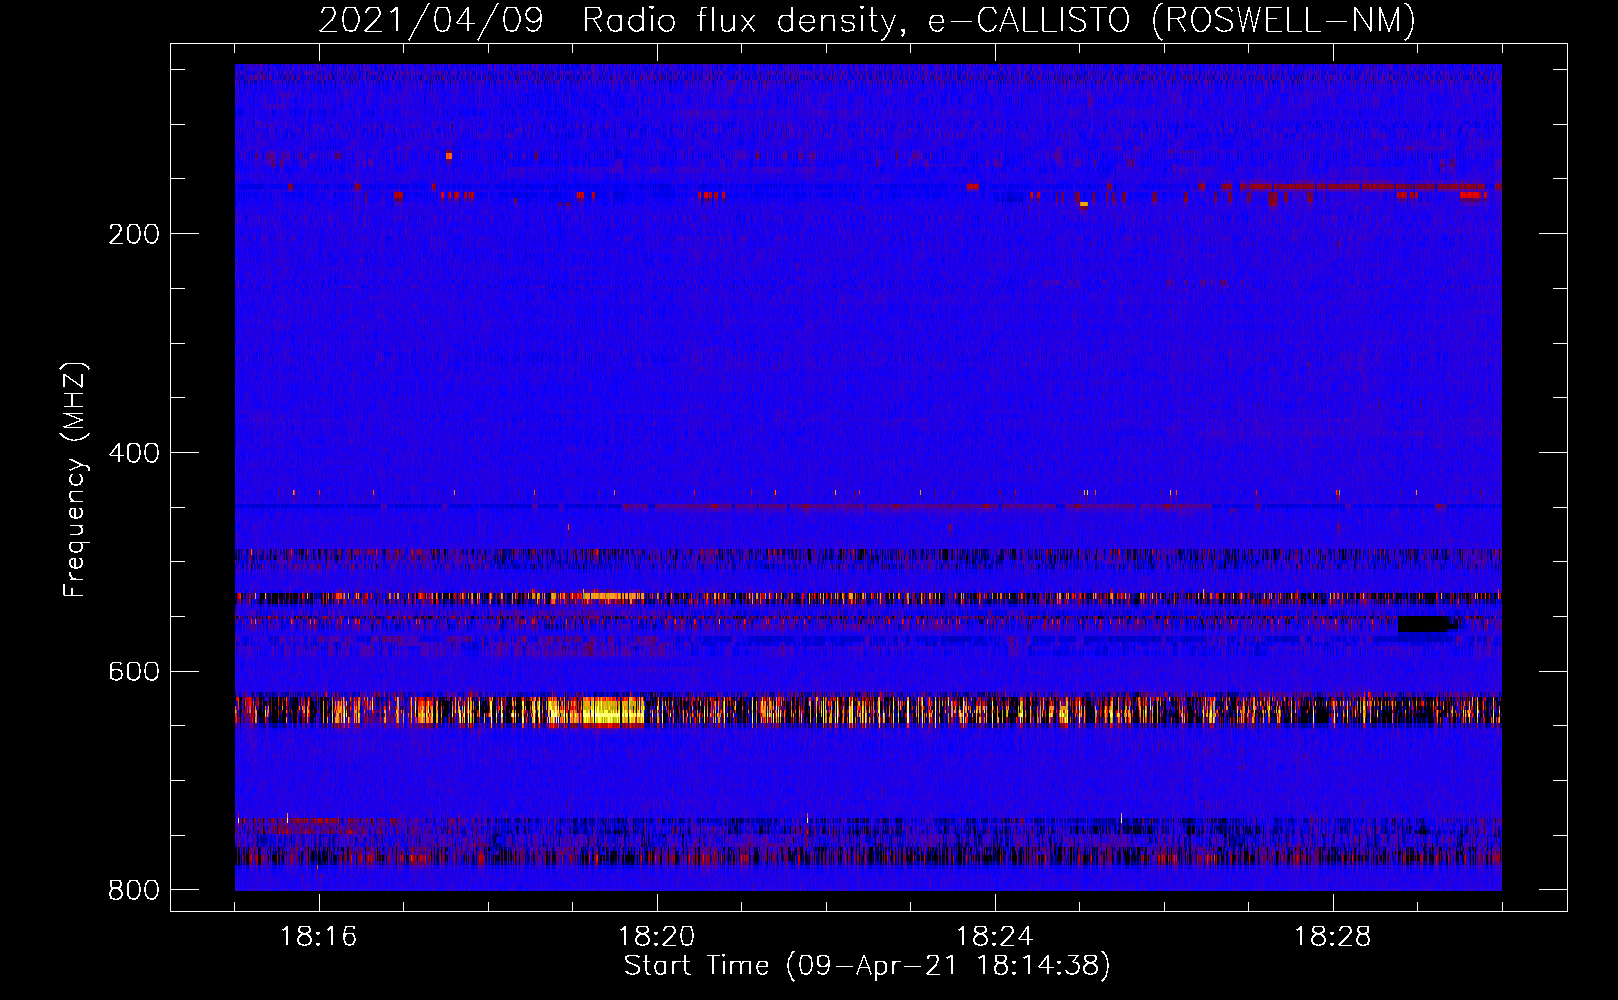This screenshot has height=1000, width=1618.
Task: Click the "Frequency (MHZ)" axis label
Action: tap(75, 480)
